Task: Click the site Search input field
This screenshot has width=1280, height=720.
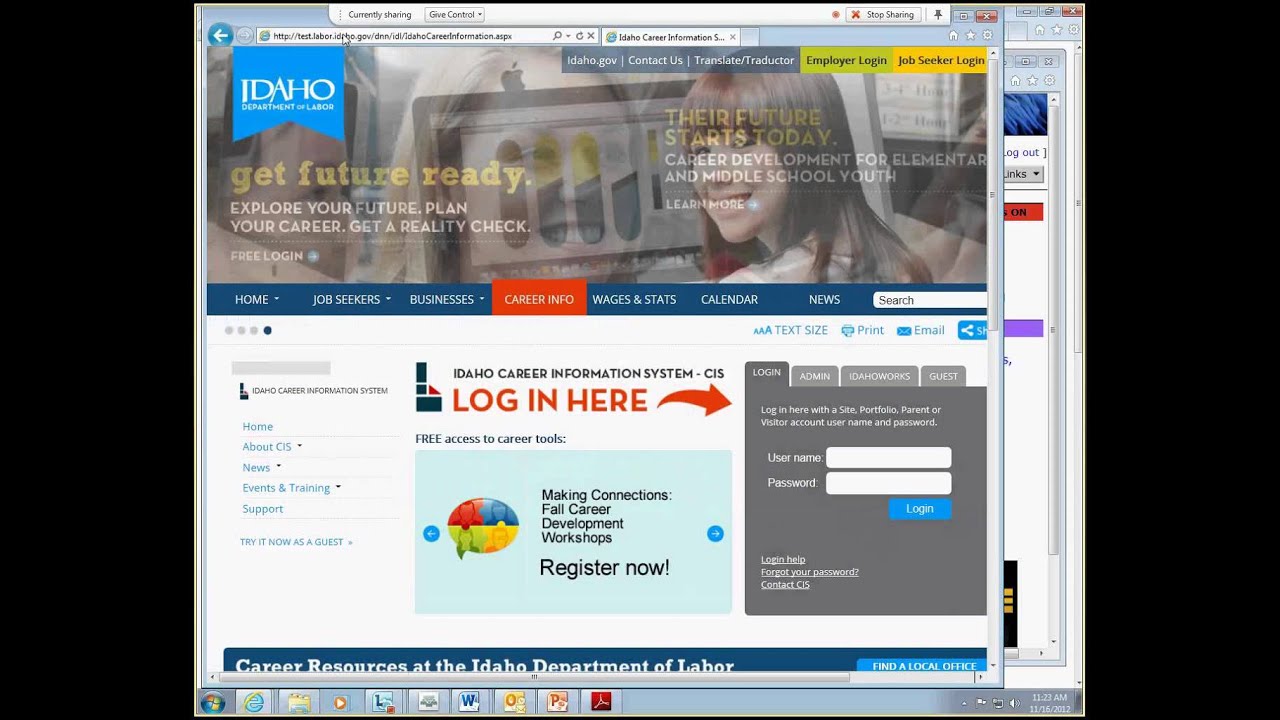Action: [930, 300]
